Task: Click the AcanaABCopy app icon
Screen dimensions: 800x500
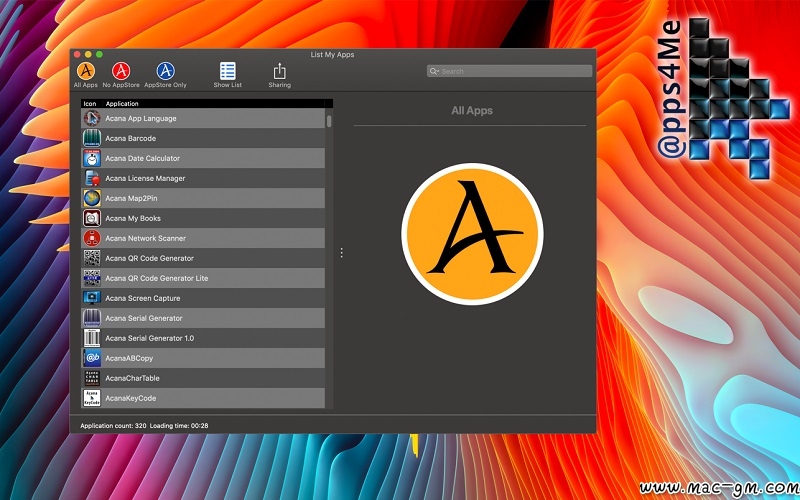Action: coord(92,358)
